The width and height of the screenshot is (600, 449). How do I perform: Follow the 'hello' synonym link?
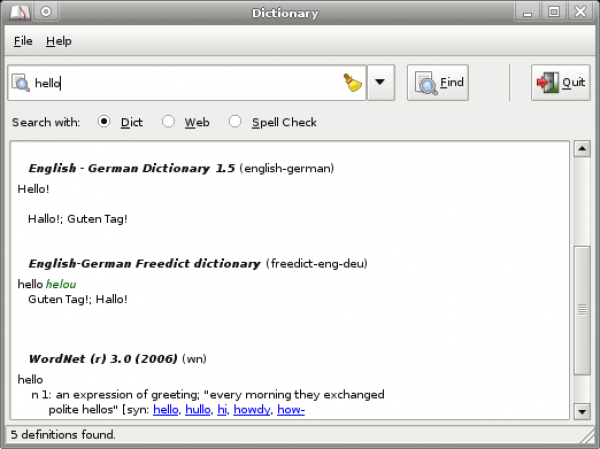[x=166, y=410]
